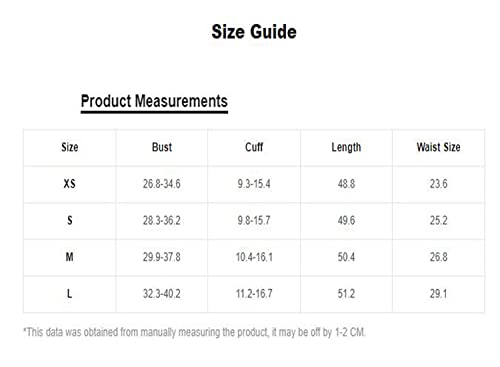Select the L waist size value 29.1
Screen dimensions: 500x367
point(438,294)
